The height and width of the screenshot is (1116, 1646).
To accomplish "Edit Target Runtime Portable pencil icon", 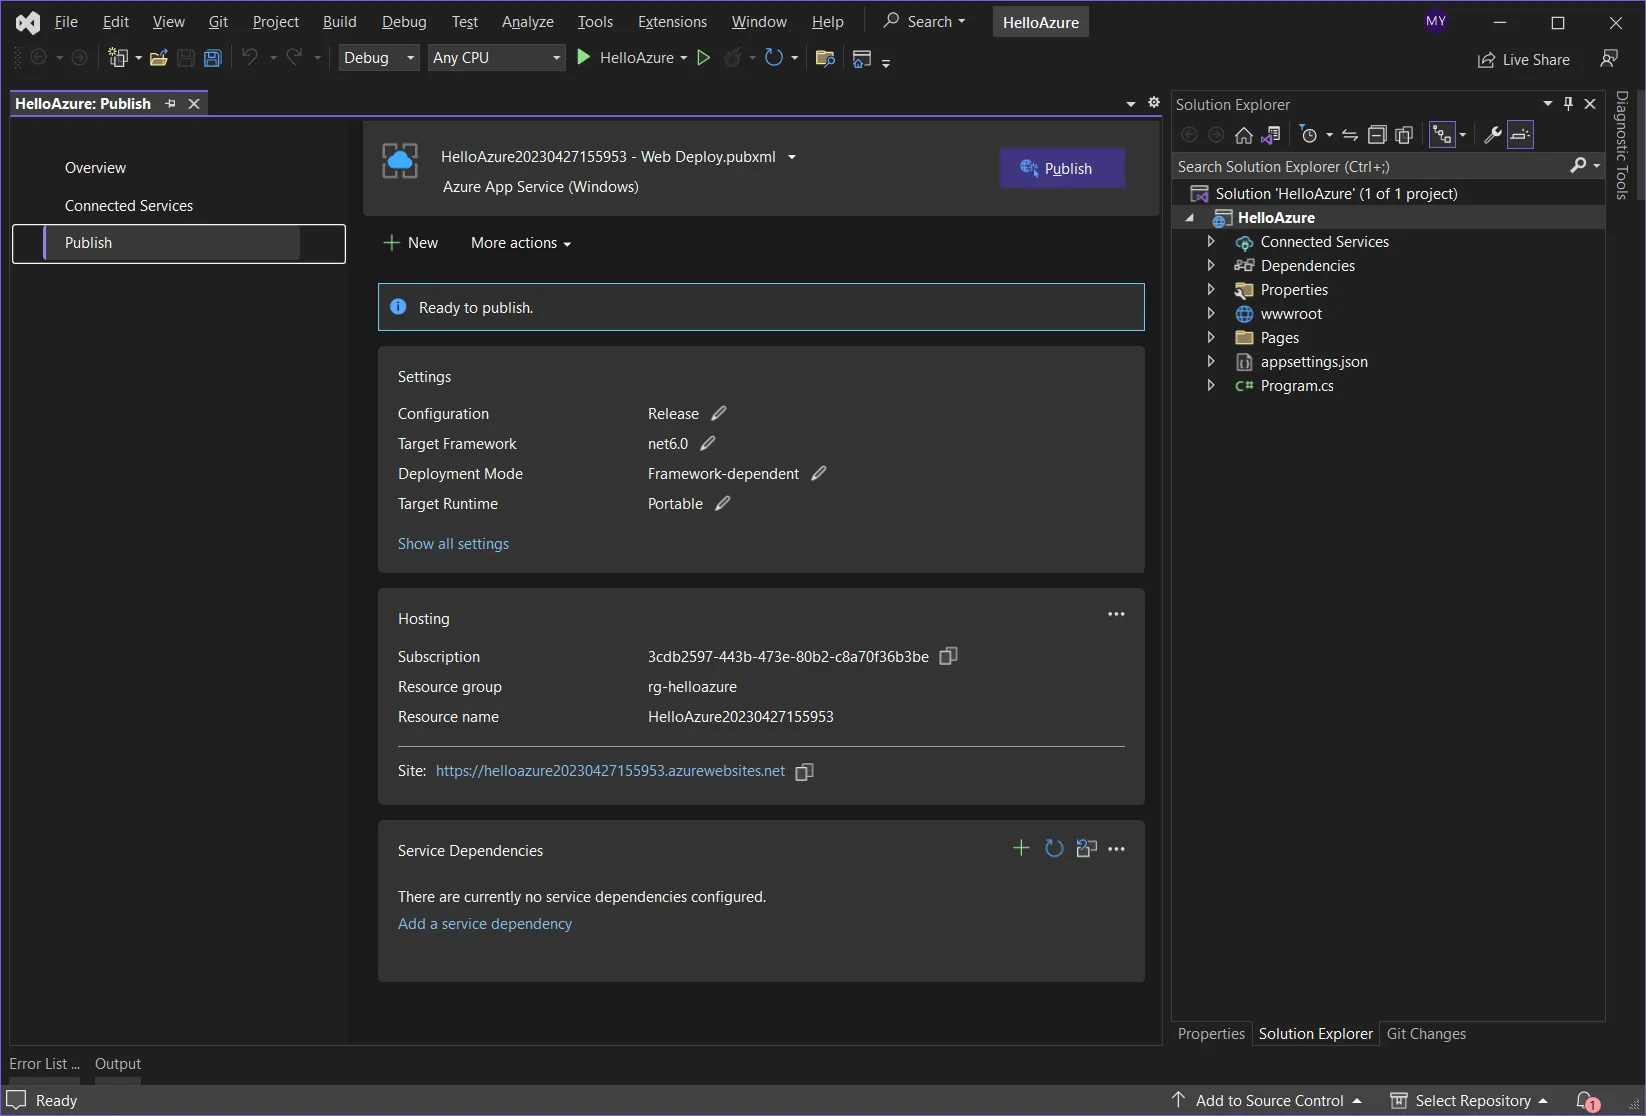I will [722, 503].
